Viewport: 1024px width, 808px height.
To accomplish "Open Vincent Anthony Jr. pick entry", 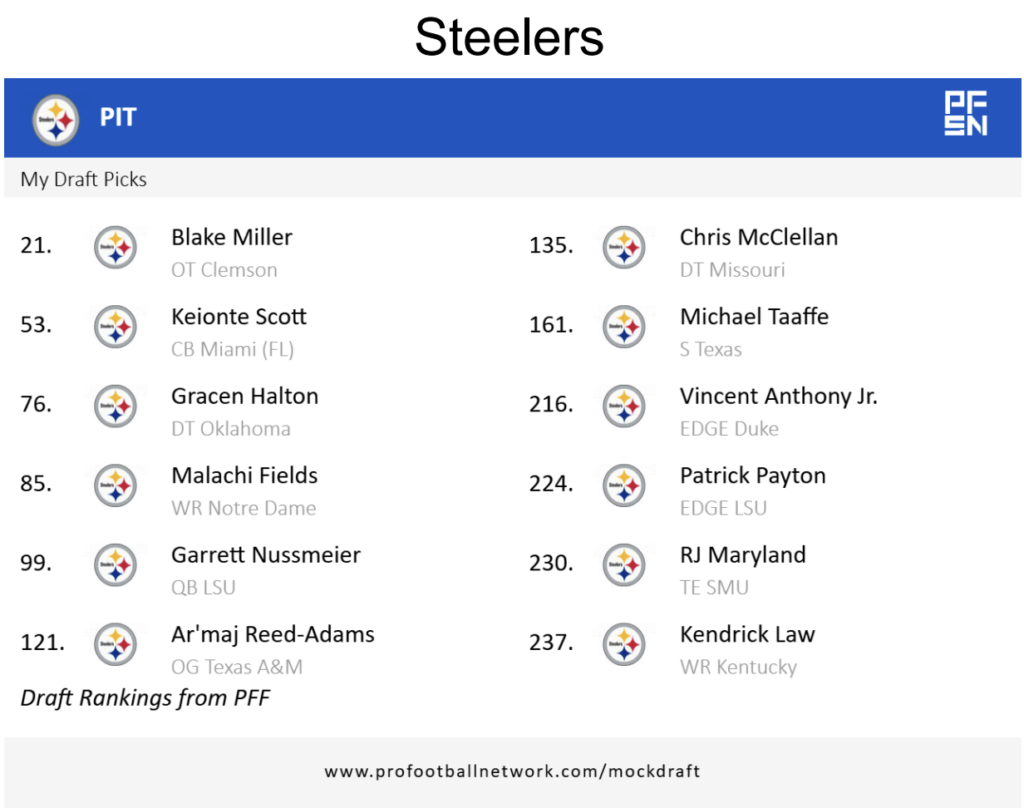I will (x=778, y=396).
